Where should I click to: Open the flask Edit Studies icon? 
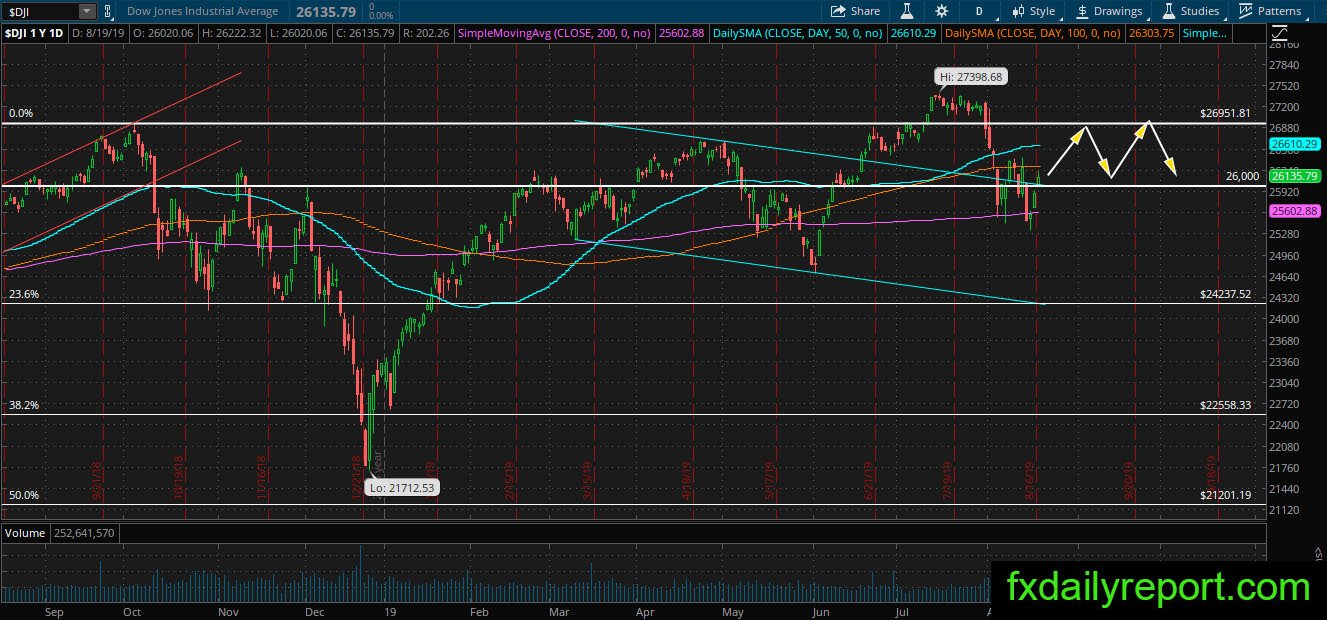[x=907, y=11]
